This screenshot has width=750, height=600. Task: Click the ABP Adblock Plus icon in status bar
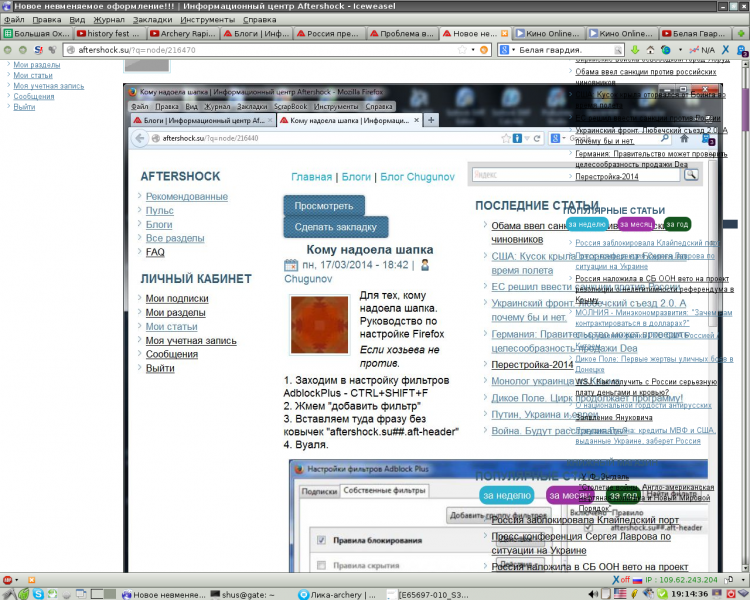tap(8, 579)
